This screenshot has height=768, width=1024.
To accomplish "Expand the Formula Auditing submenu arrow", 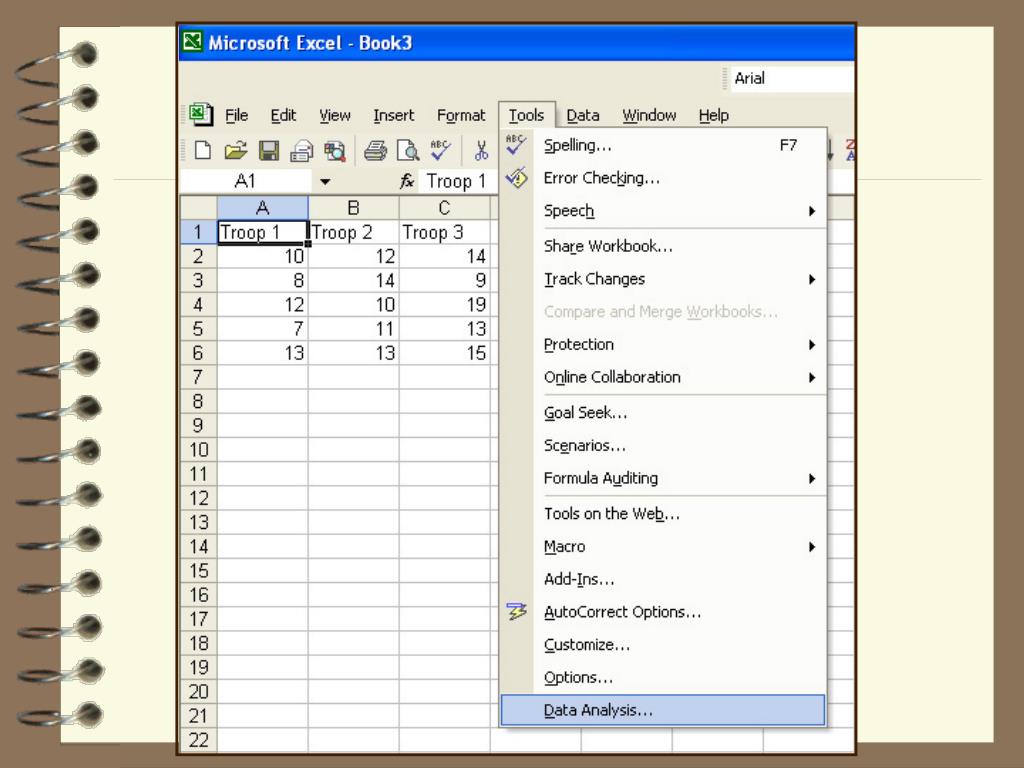I will click(x=812, y=479).
